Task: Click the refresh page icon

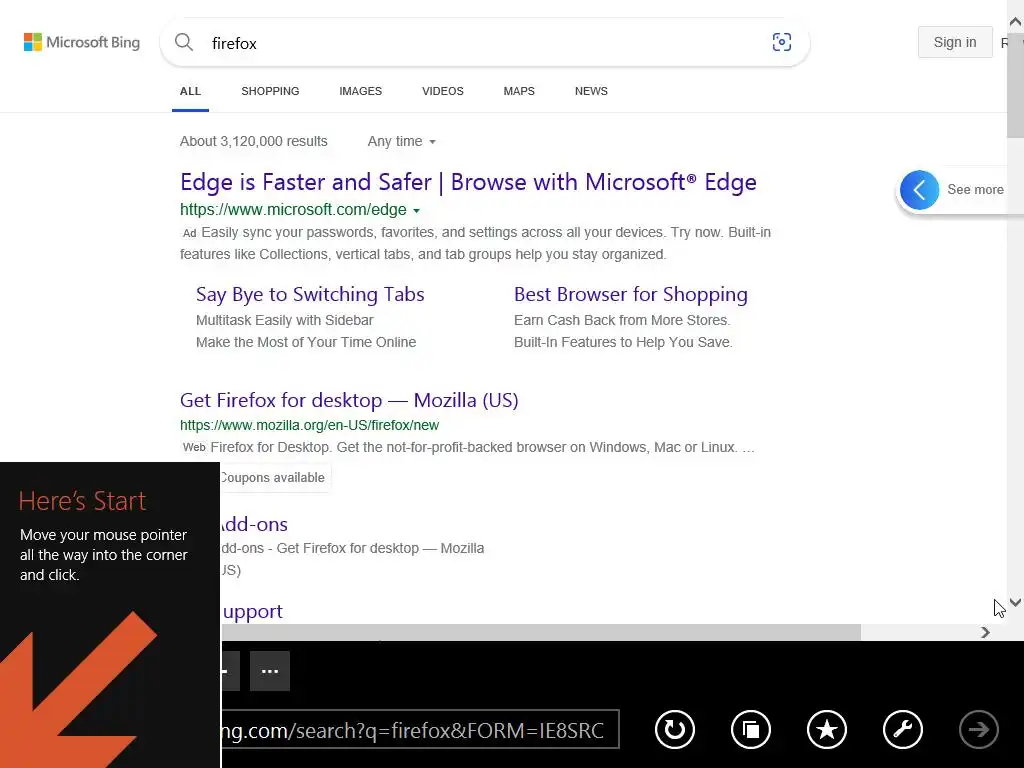Action: pyautogui.click(x=675, y=730)
